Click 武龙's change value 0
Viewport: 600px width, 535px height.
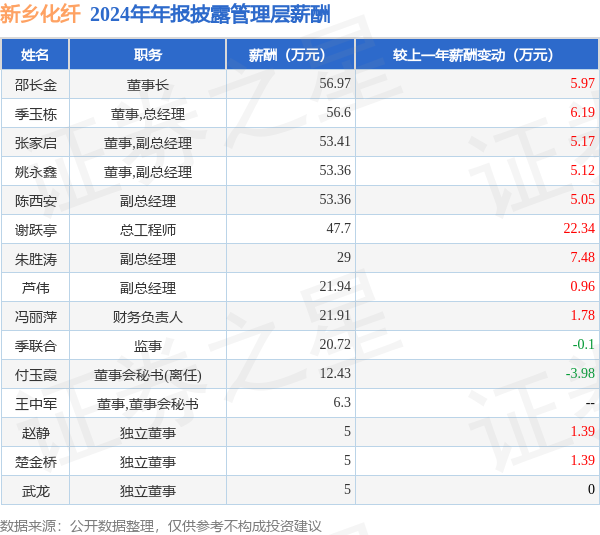[591, 489]
